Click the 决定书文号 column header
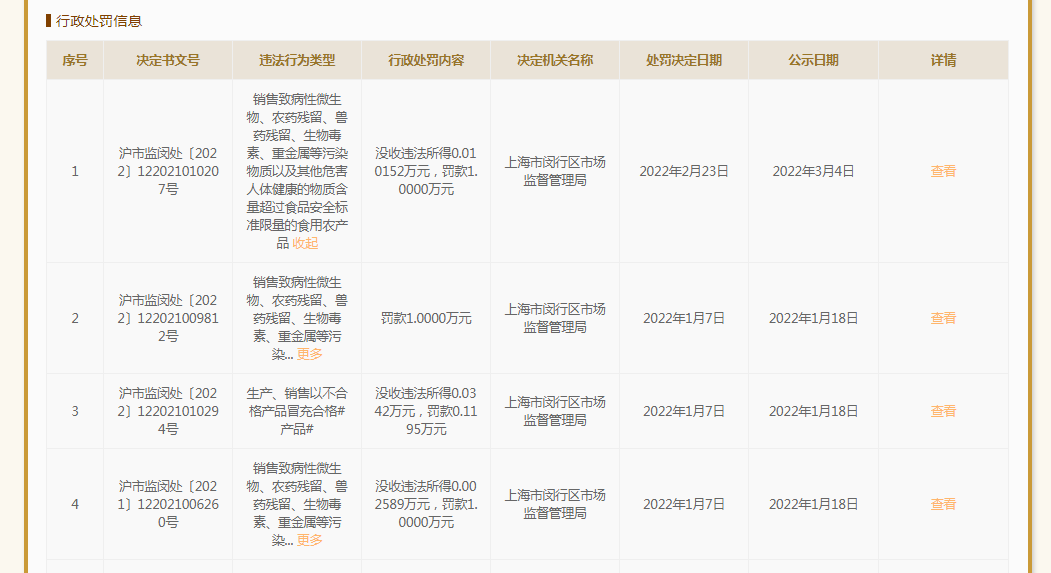Viewport: 1051px width, 573px height. (x=168, y=60)
